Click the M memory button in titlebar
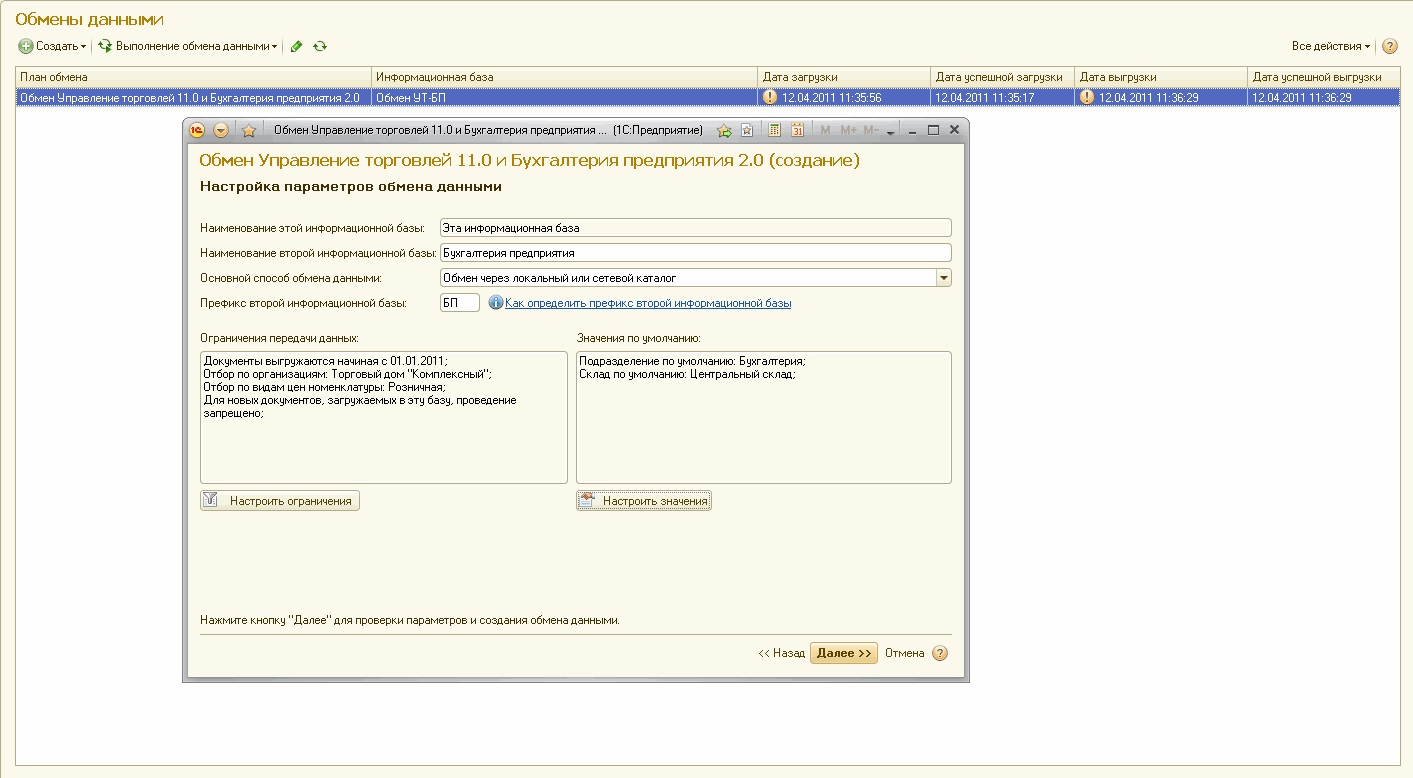The width and height of the screenshot is (1413, 778). (x=825, y=130)
